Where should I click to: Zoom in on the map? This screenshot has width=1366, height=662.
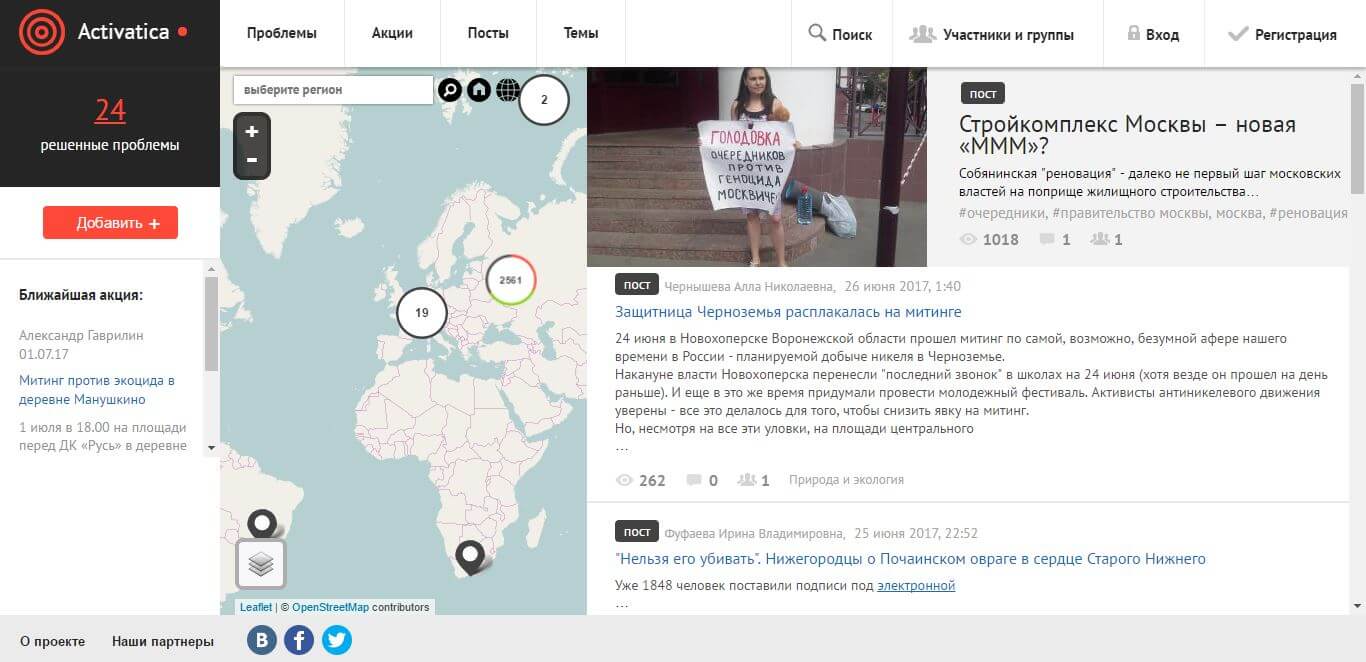[x=252, y=131]
